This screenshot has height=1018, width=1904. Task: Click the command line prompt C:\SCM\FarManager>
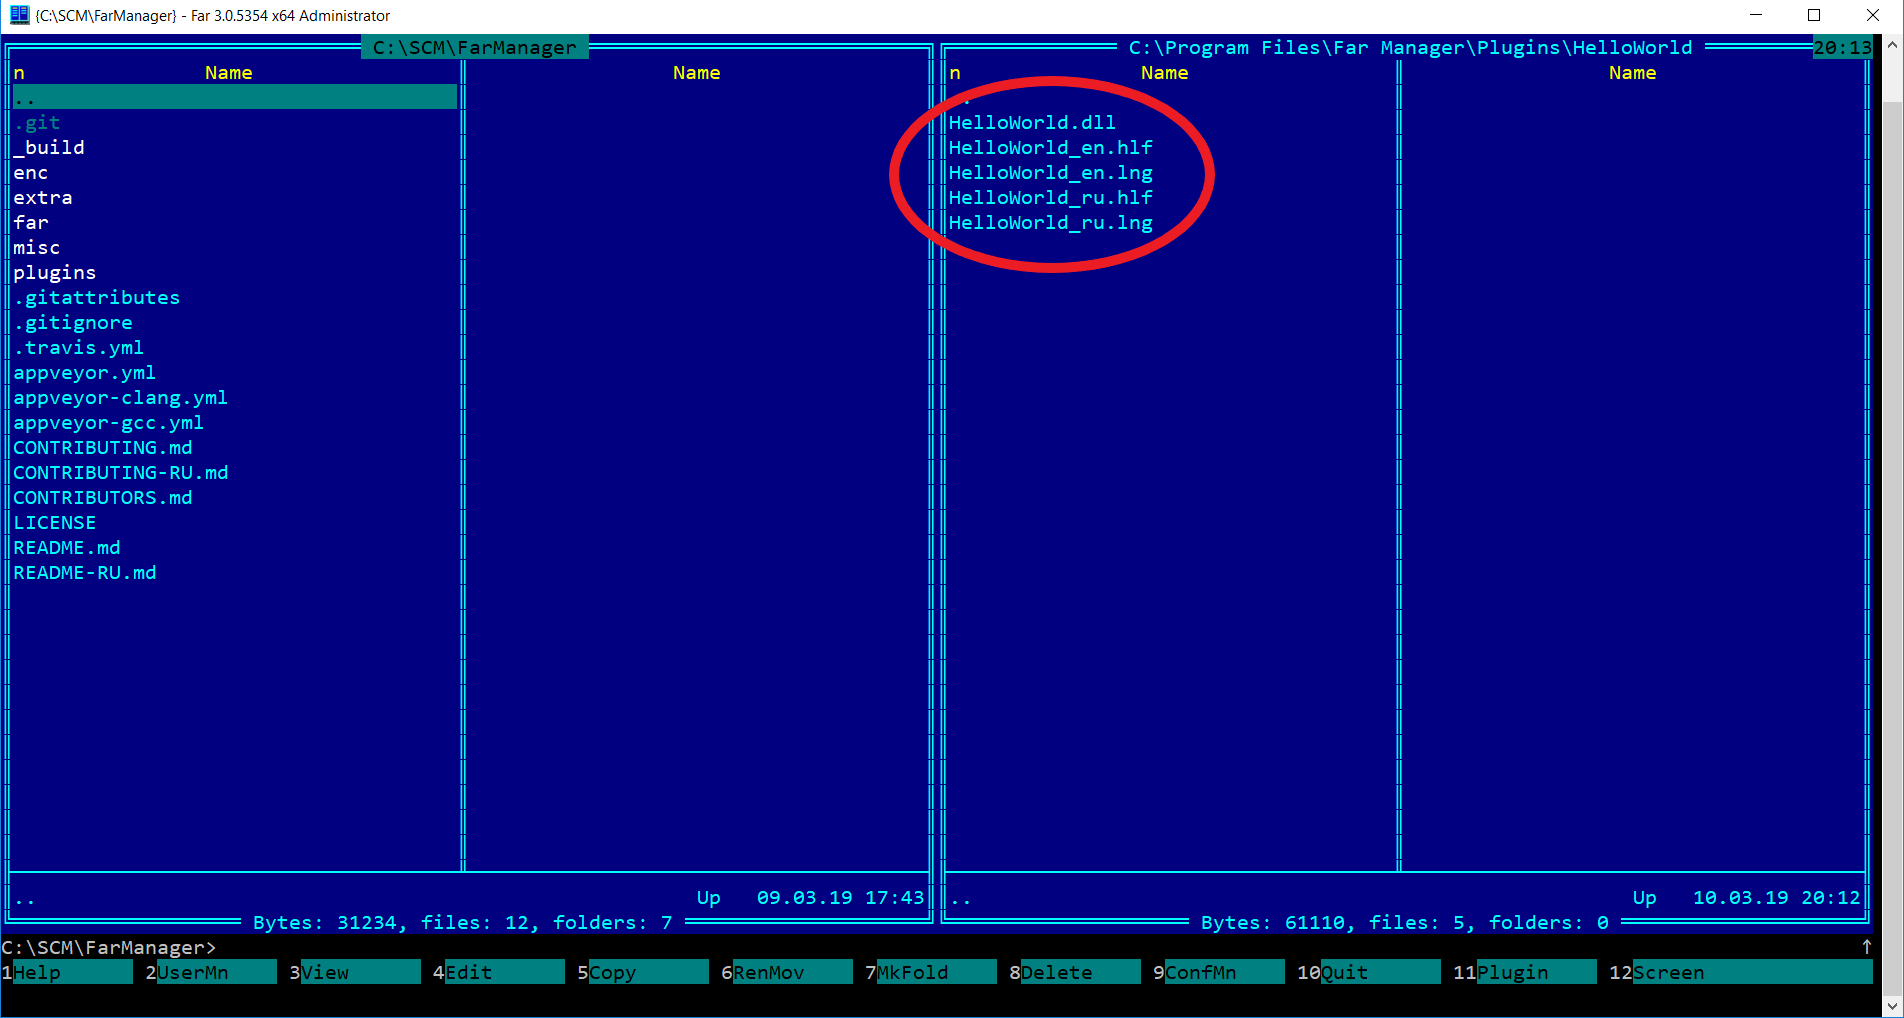pos(109,947)
